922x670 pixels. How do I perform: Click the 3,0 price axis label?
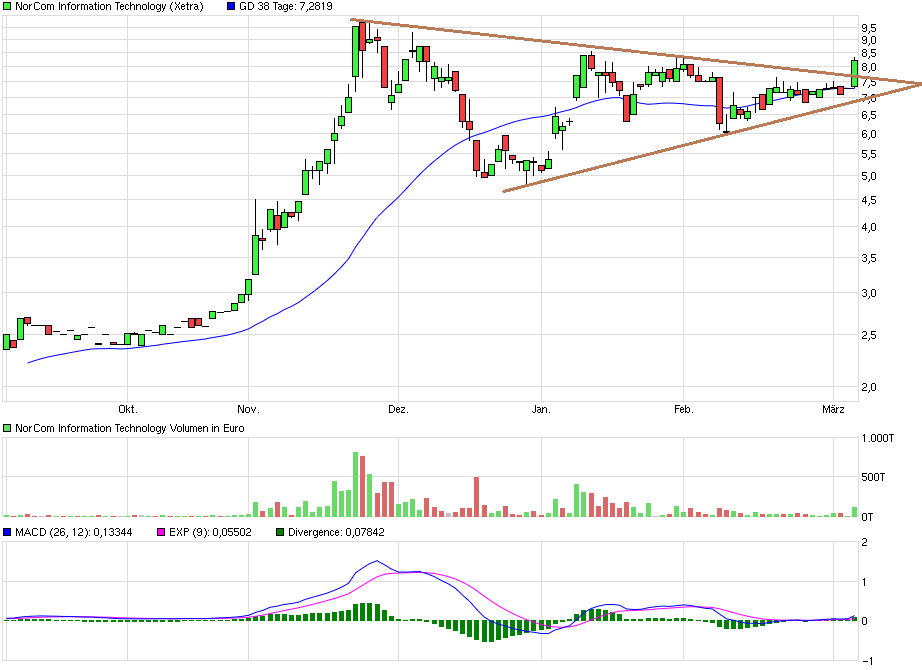click(x=869, y=293)
